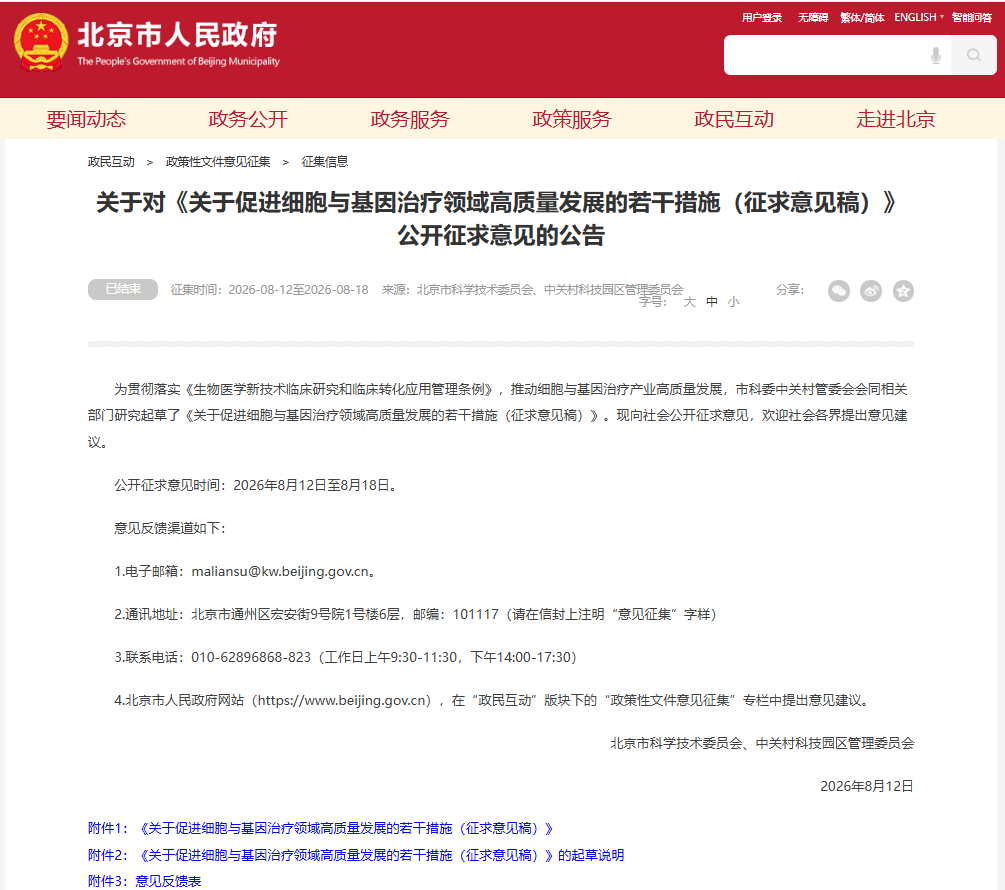Set font size to 中
The image size is (1005, 890).
pos(712,302)
